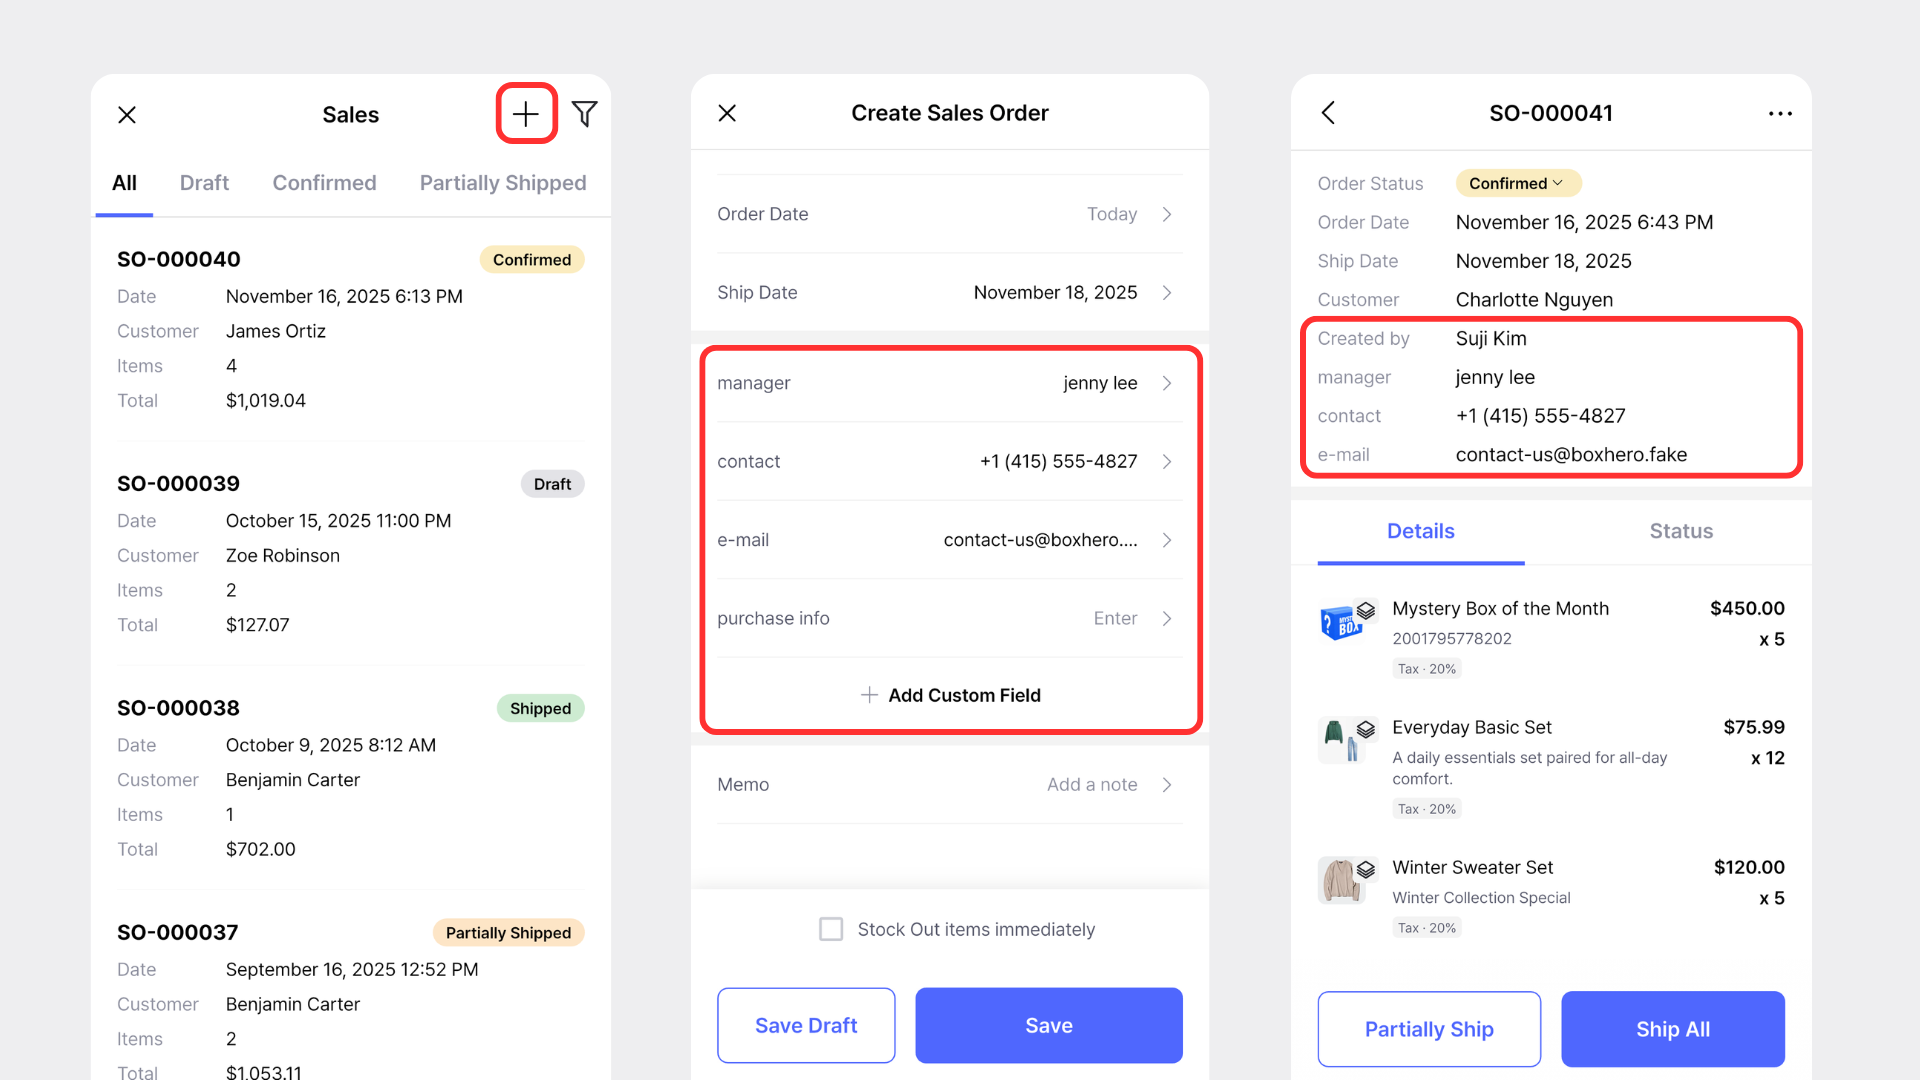Navigate back from order SO-000041
Screen dimensions: 1920x1080
tap(1328, 113)
